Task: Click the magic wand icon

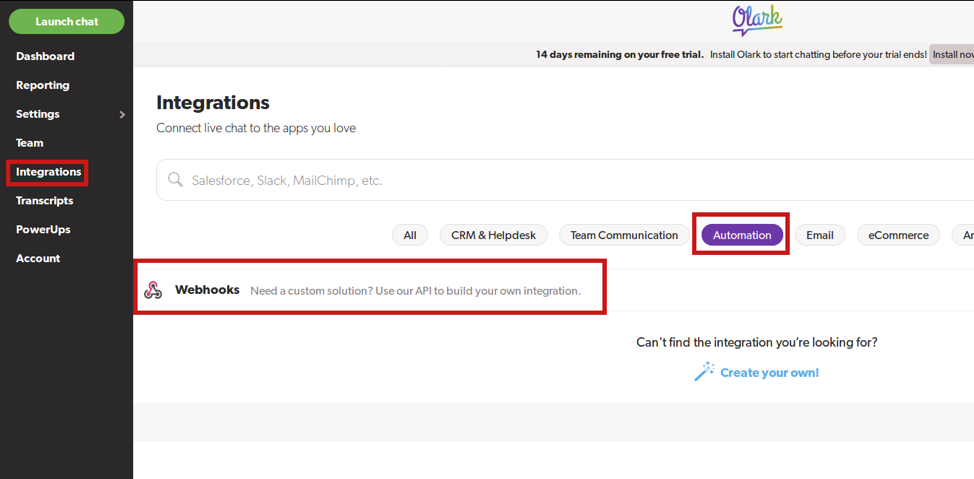Action: click(704, 372)
